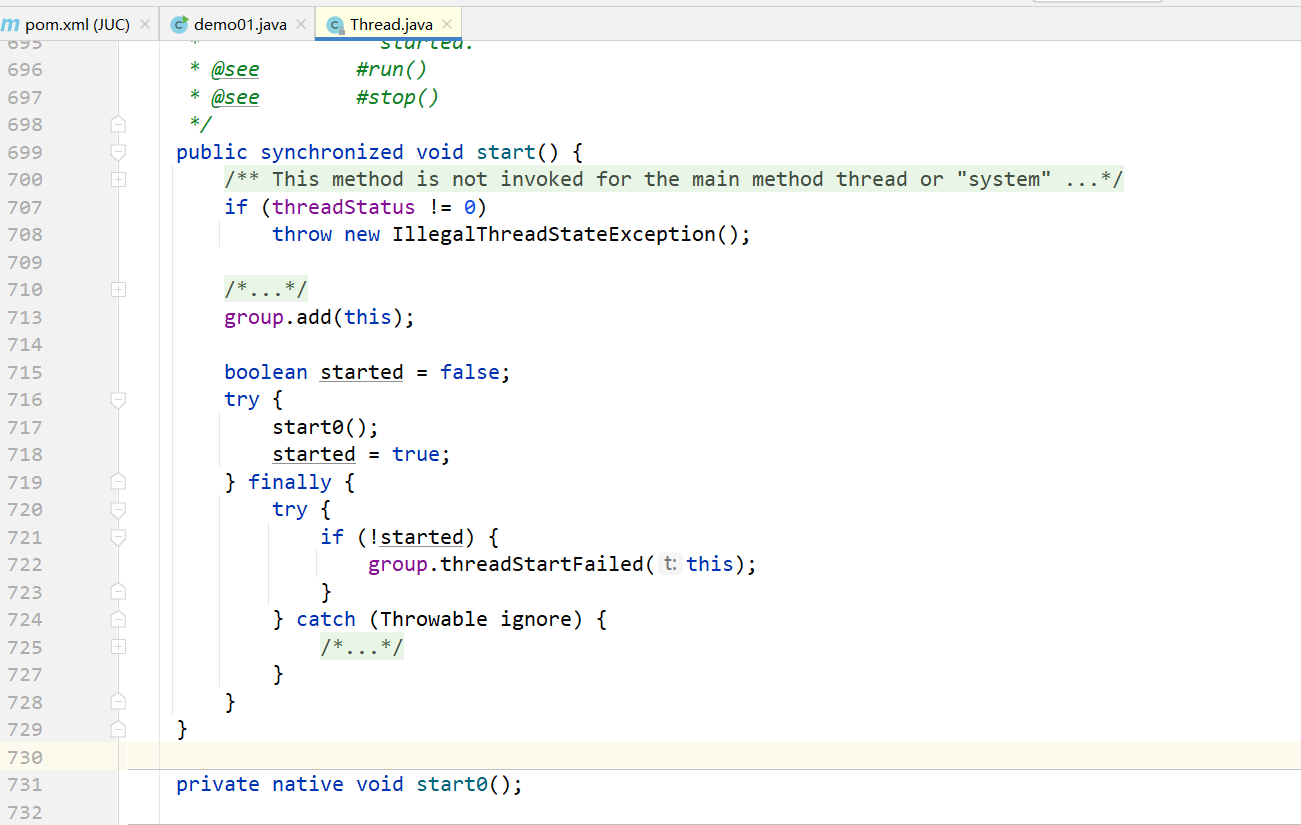Click the class icon on demo01.java tab

180,24
